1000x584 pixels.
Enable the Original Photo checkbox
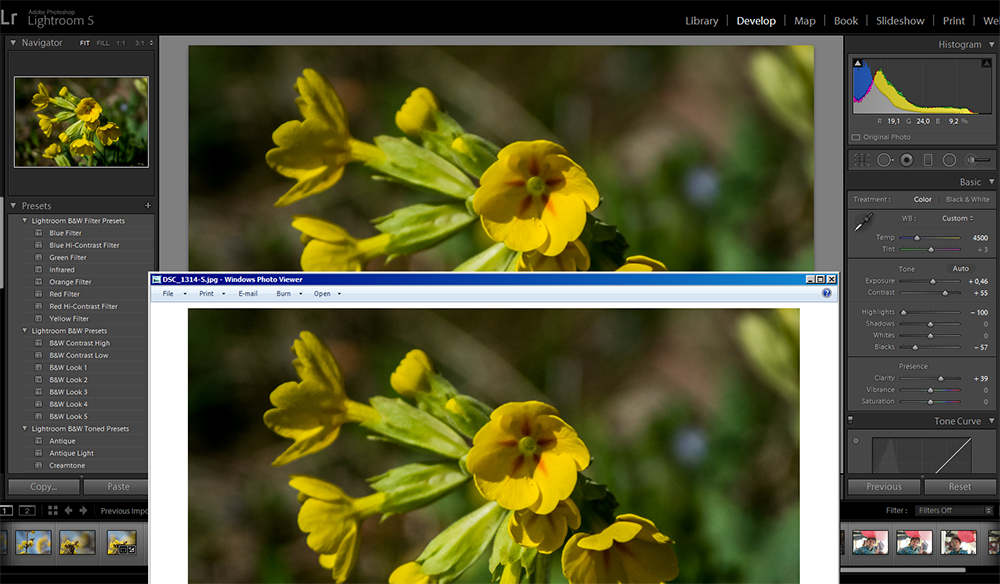coord(856,137)
